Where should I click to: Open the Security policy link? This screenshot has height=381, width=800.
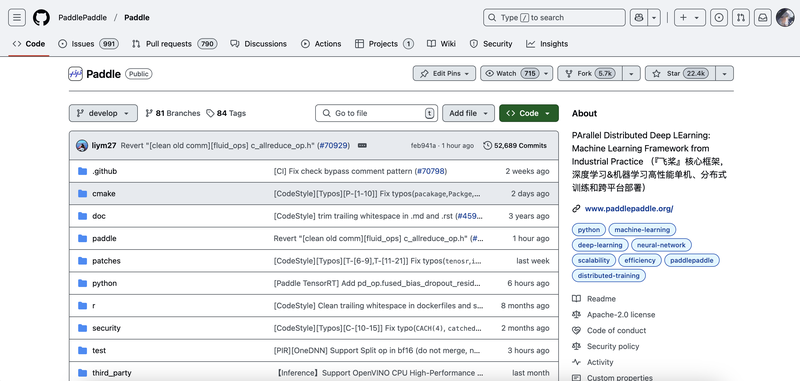(613, 346)
